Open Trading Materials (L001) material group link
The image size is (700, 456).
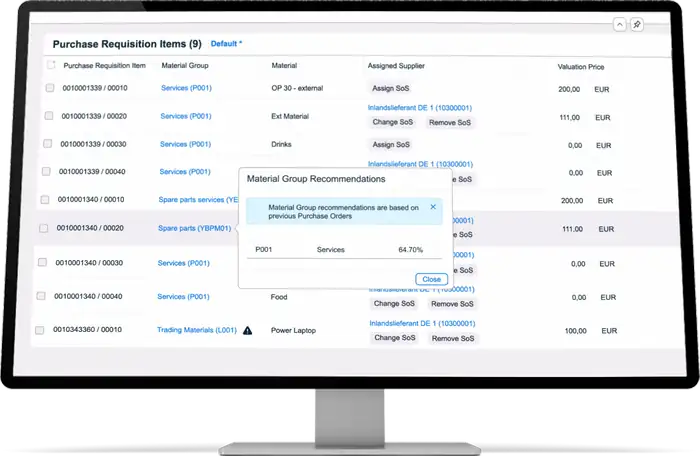197,330
